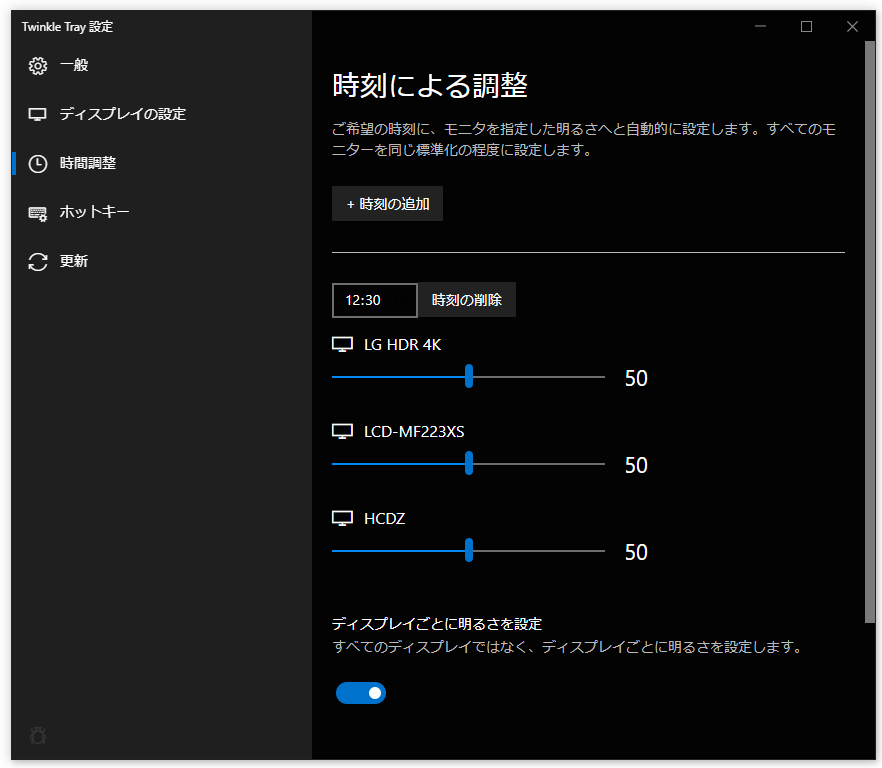The image size is (882, 768).
Task: Click the Twinkle Tray 設定 window title
Action: (67, 26)
